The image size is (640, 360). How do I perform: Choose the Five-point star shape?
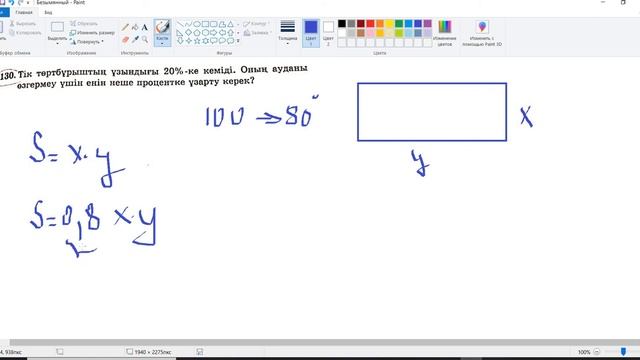pos(197,41)
